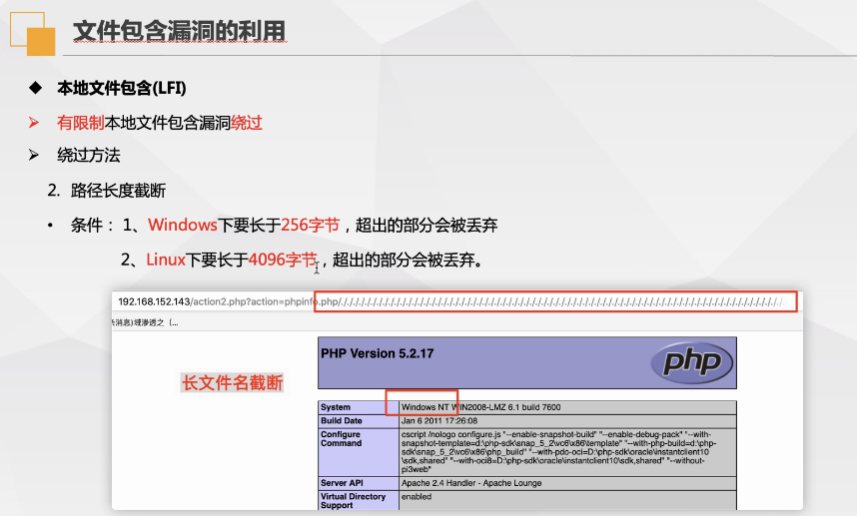Image resolution: width=857 pixels, height=516 pixels.
Task: Click the value enabled in the table
Action: pos(416,496)
